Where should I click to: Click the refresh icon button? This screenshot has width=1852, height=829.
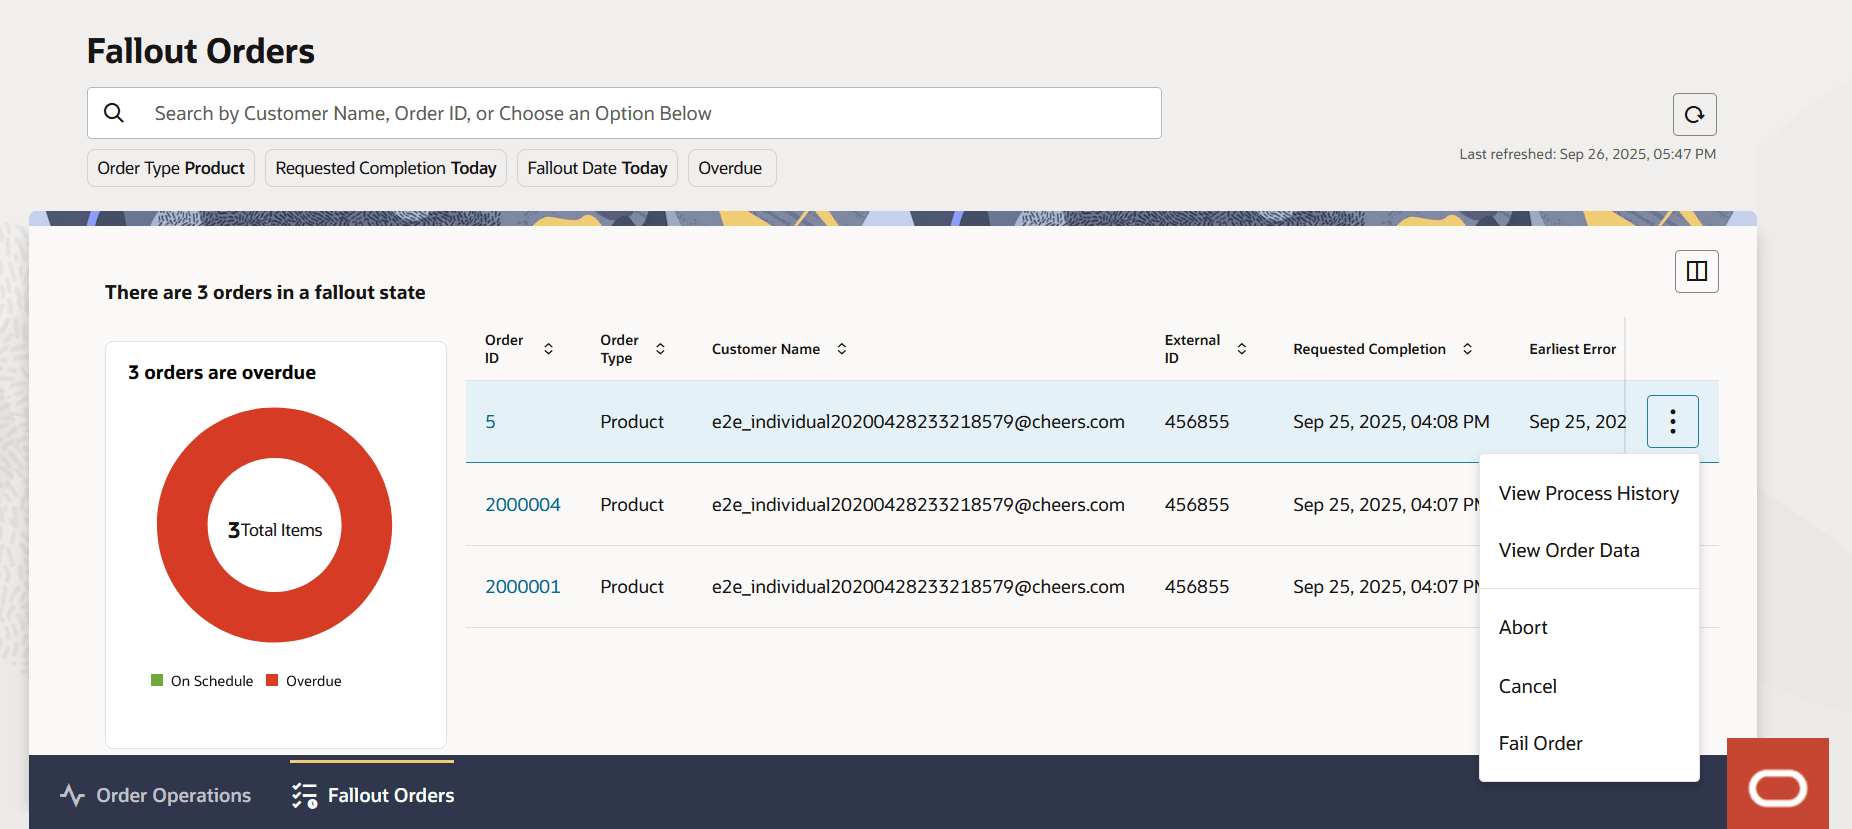(x=1694, y=114)
